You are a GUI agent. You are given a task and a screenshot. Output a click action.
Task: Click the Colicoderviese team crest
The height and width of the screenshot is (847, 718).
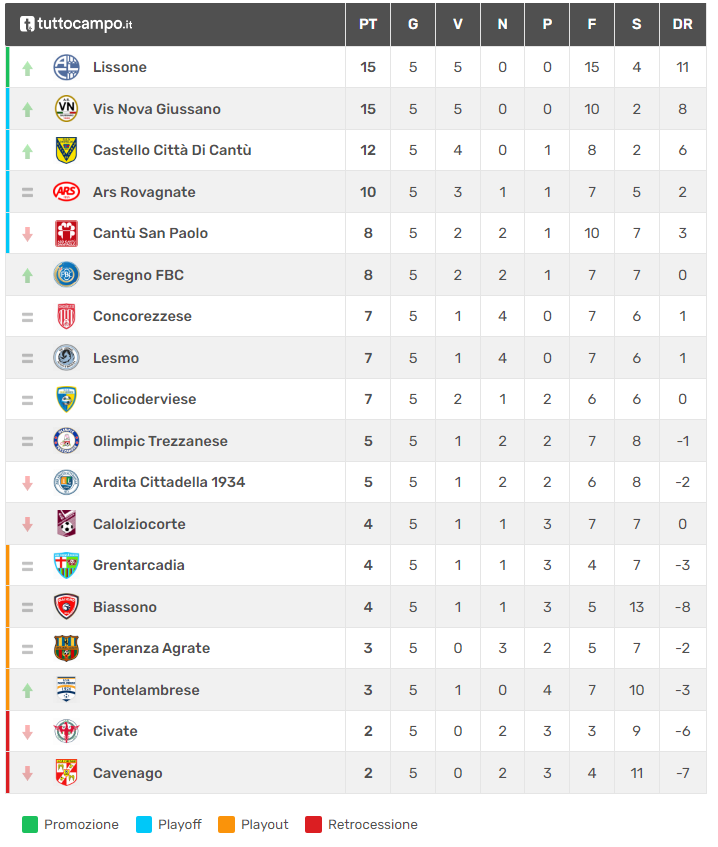tap(66, 399)
